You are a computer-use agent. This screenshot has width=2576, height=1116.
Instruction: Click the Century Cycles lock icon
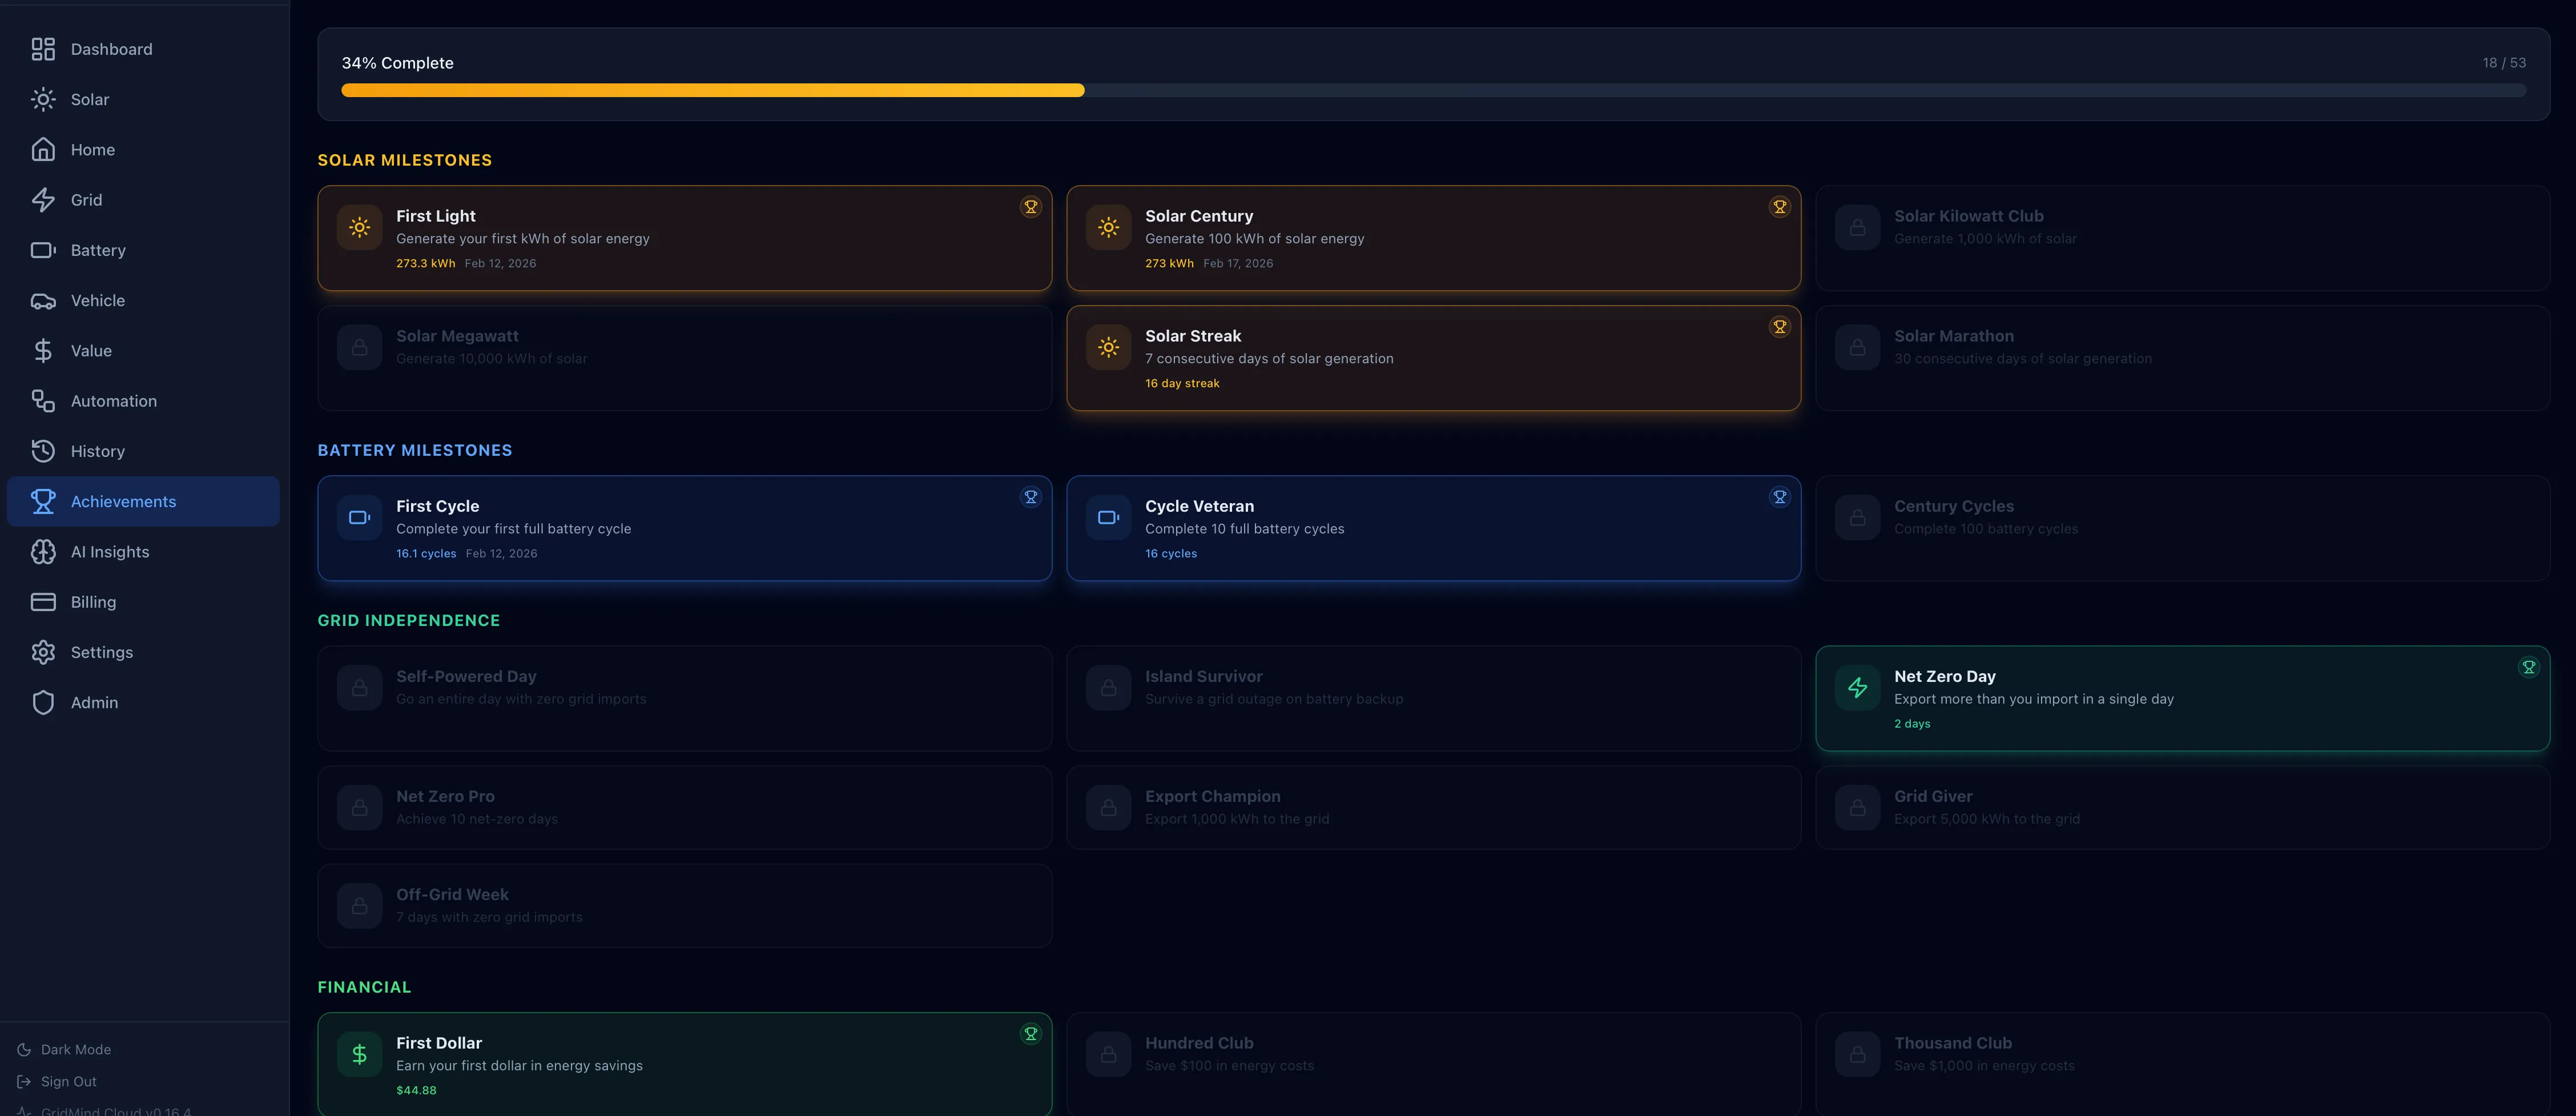tap(1858, 518)
